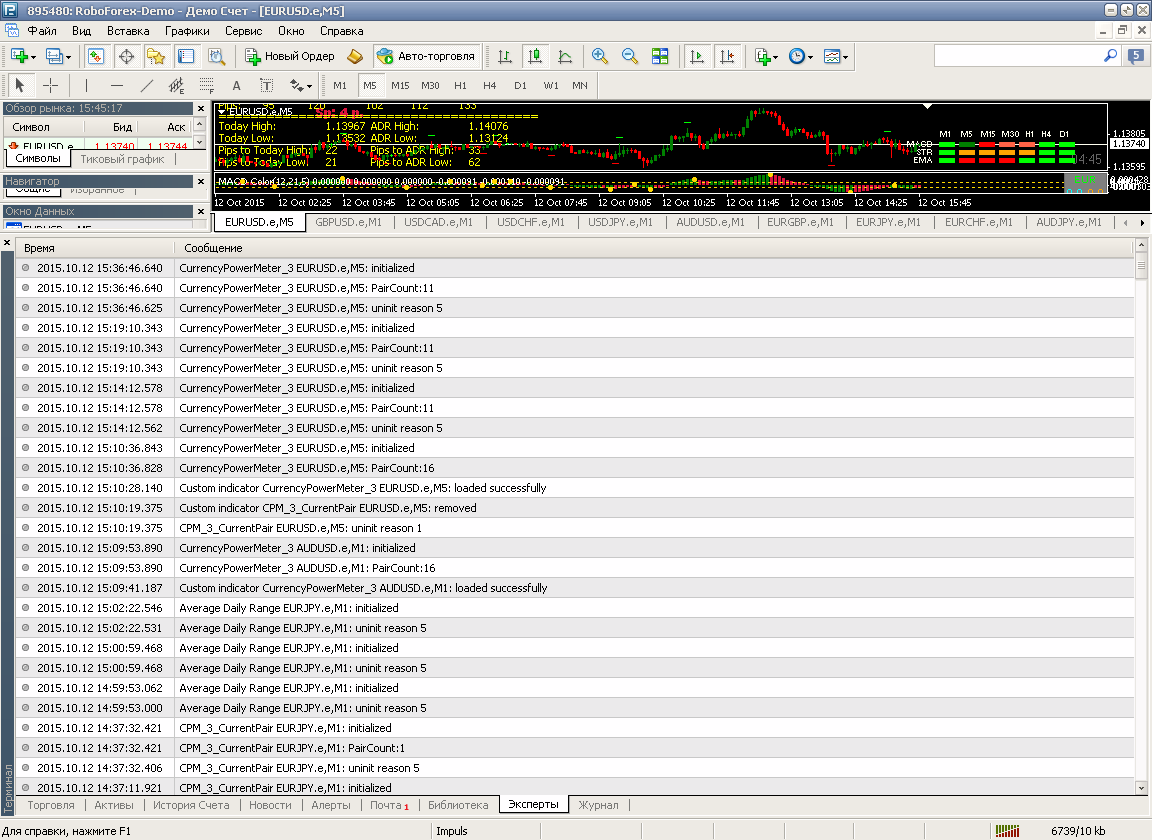Open the Strategy Tester magnifier icon
The height and width of the screenshot is (840, 1152).
216,57
